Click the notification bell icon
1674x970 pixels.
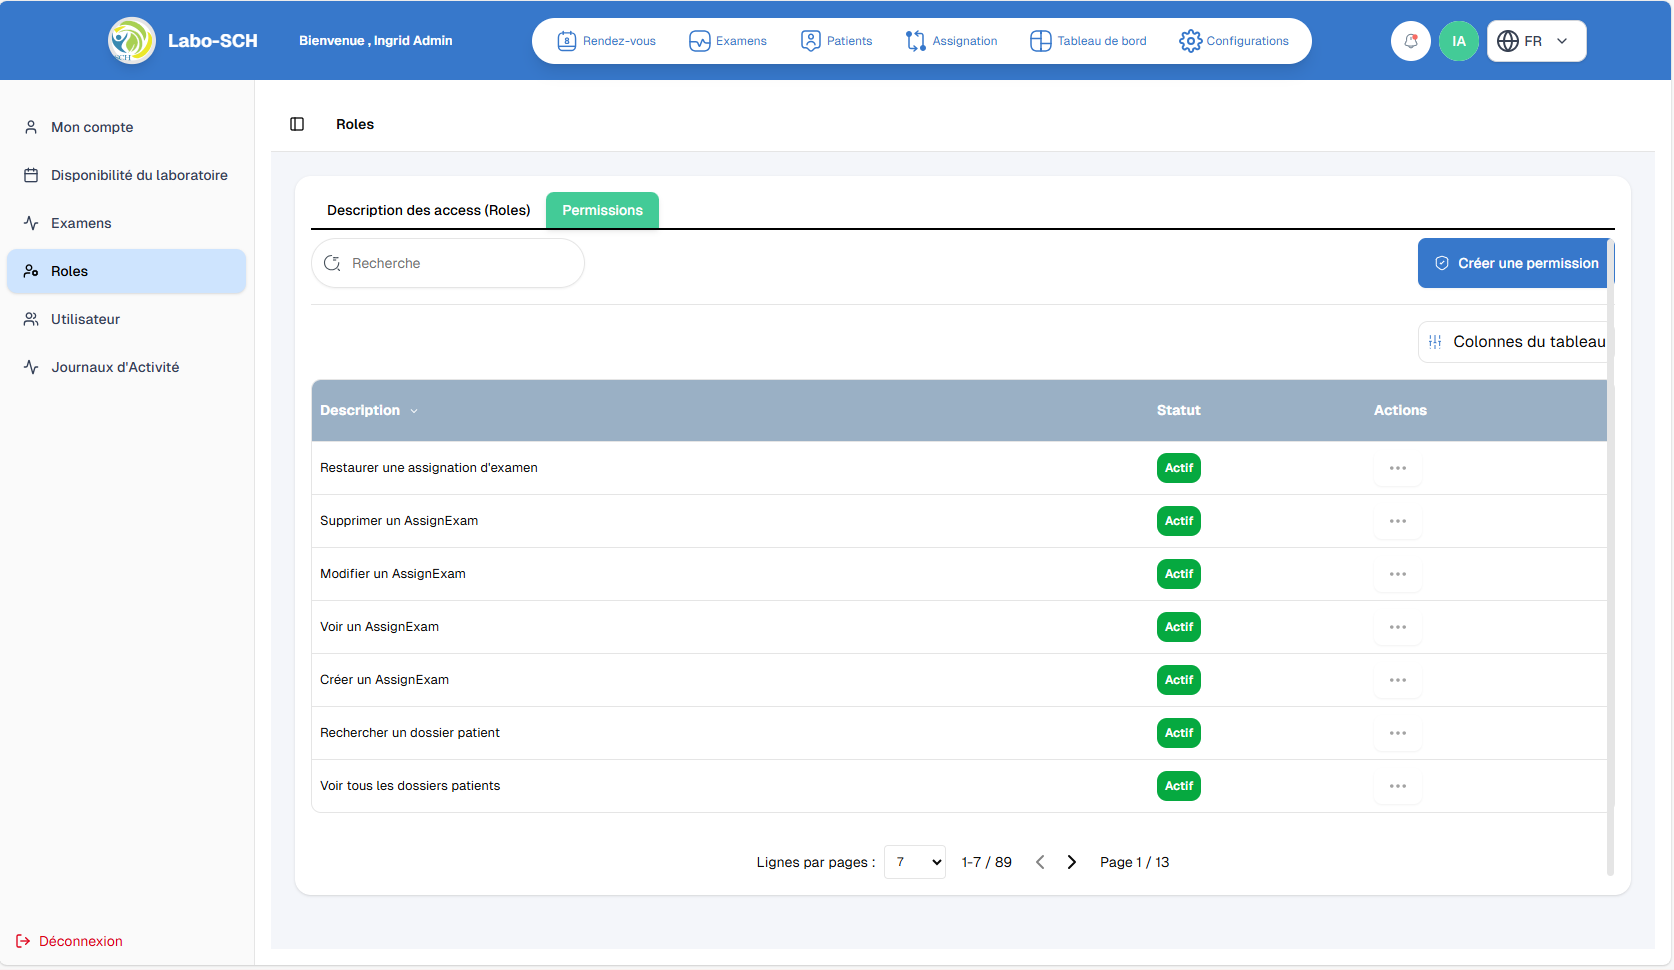[1410, 41]
